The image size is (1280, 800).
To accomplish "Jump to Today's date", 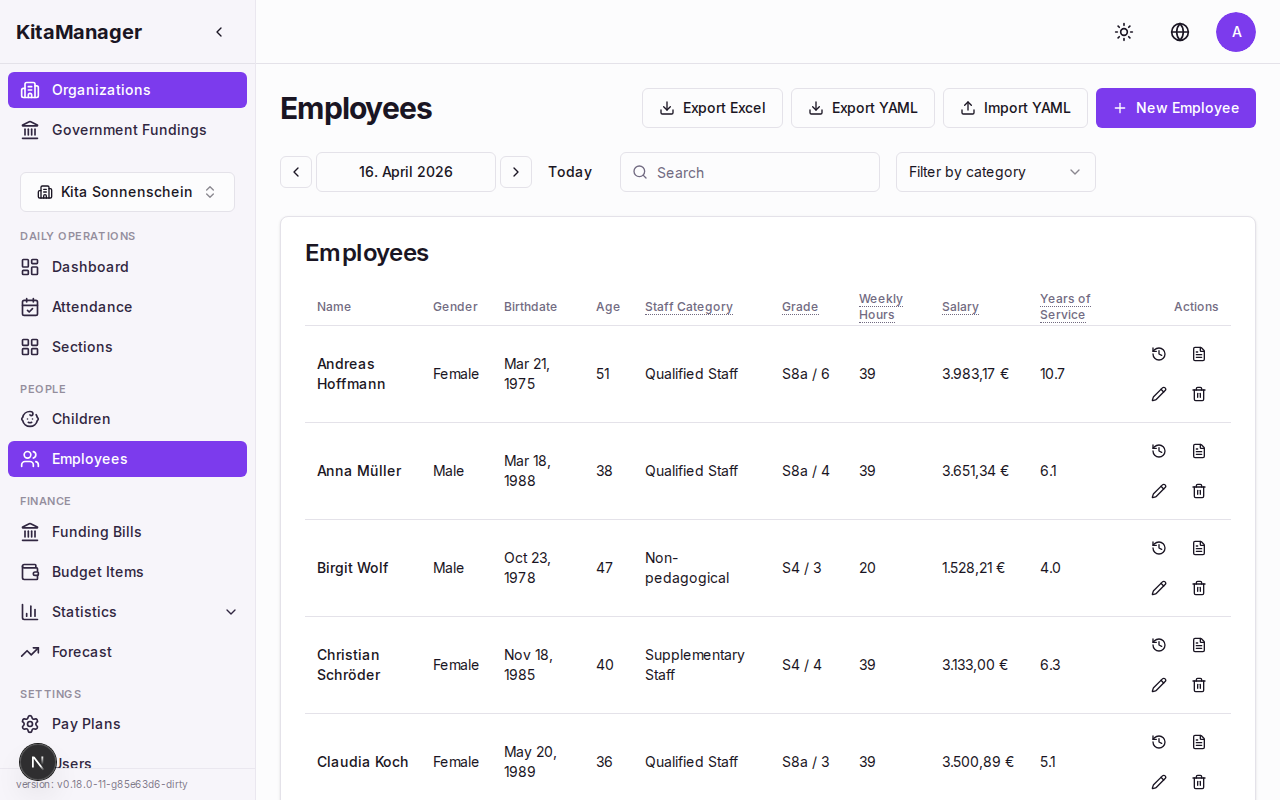I will pos(569,172).
